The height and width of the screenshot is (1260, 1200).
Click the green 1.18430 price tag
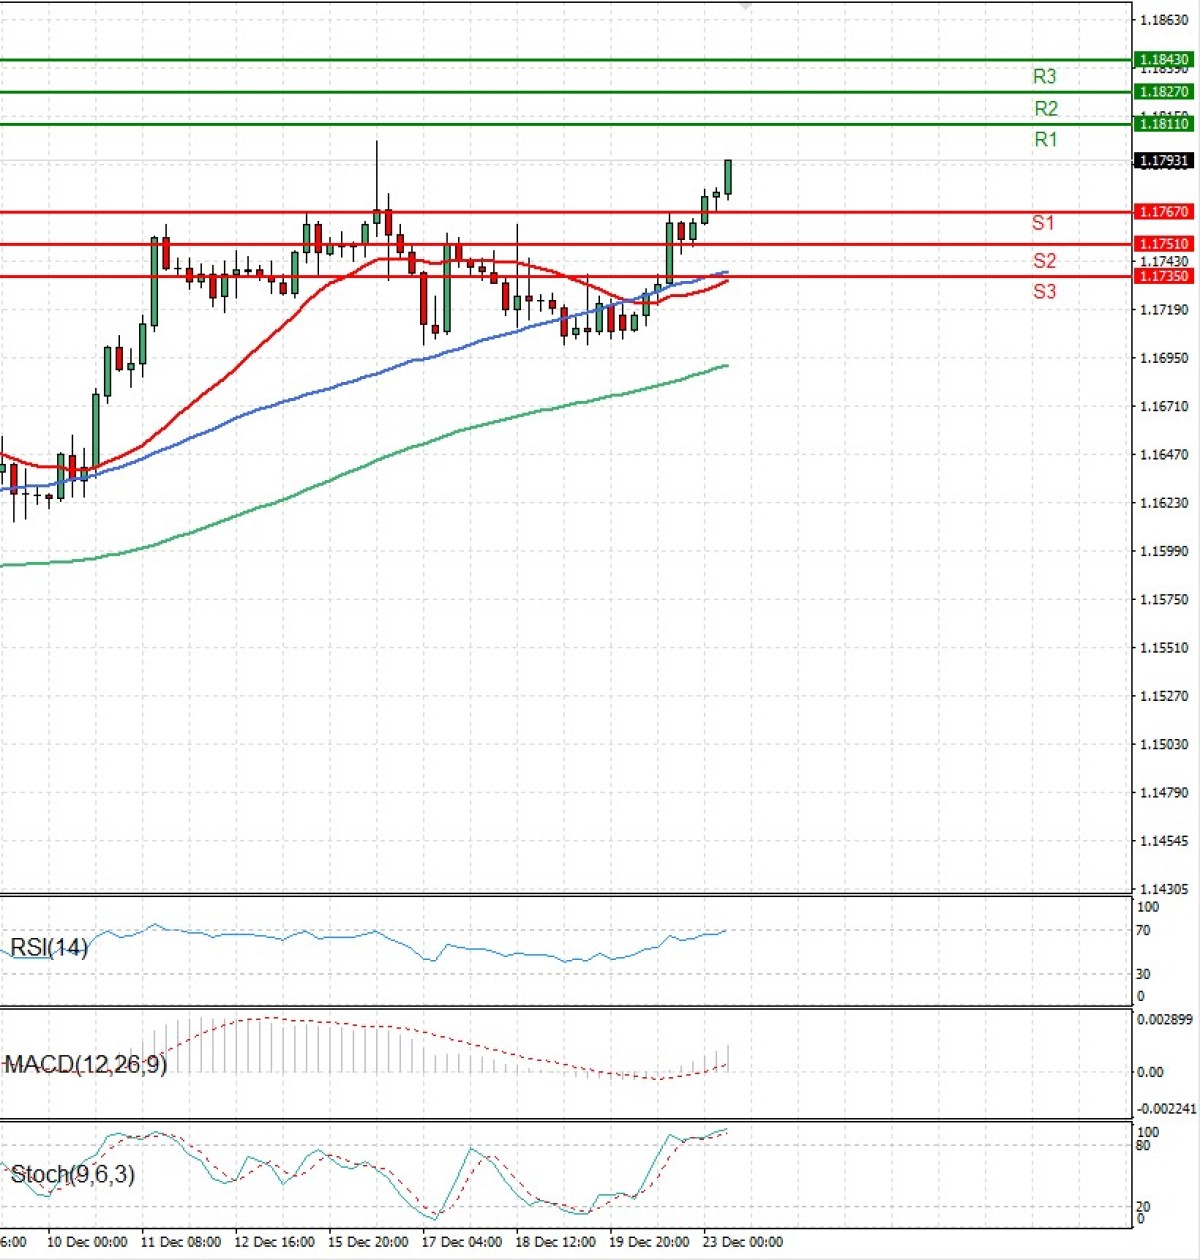pyautogui.click(x=1164, y=60)
